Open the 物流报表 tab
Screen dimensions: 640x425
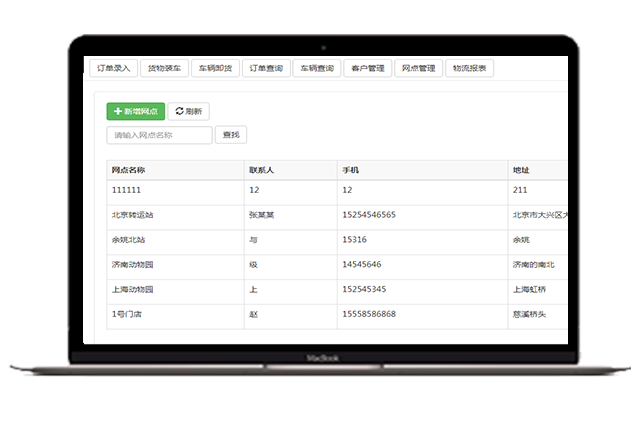coord(469,69)
